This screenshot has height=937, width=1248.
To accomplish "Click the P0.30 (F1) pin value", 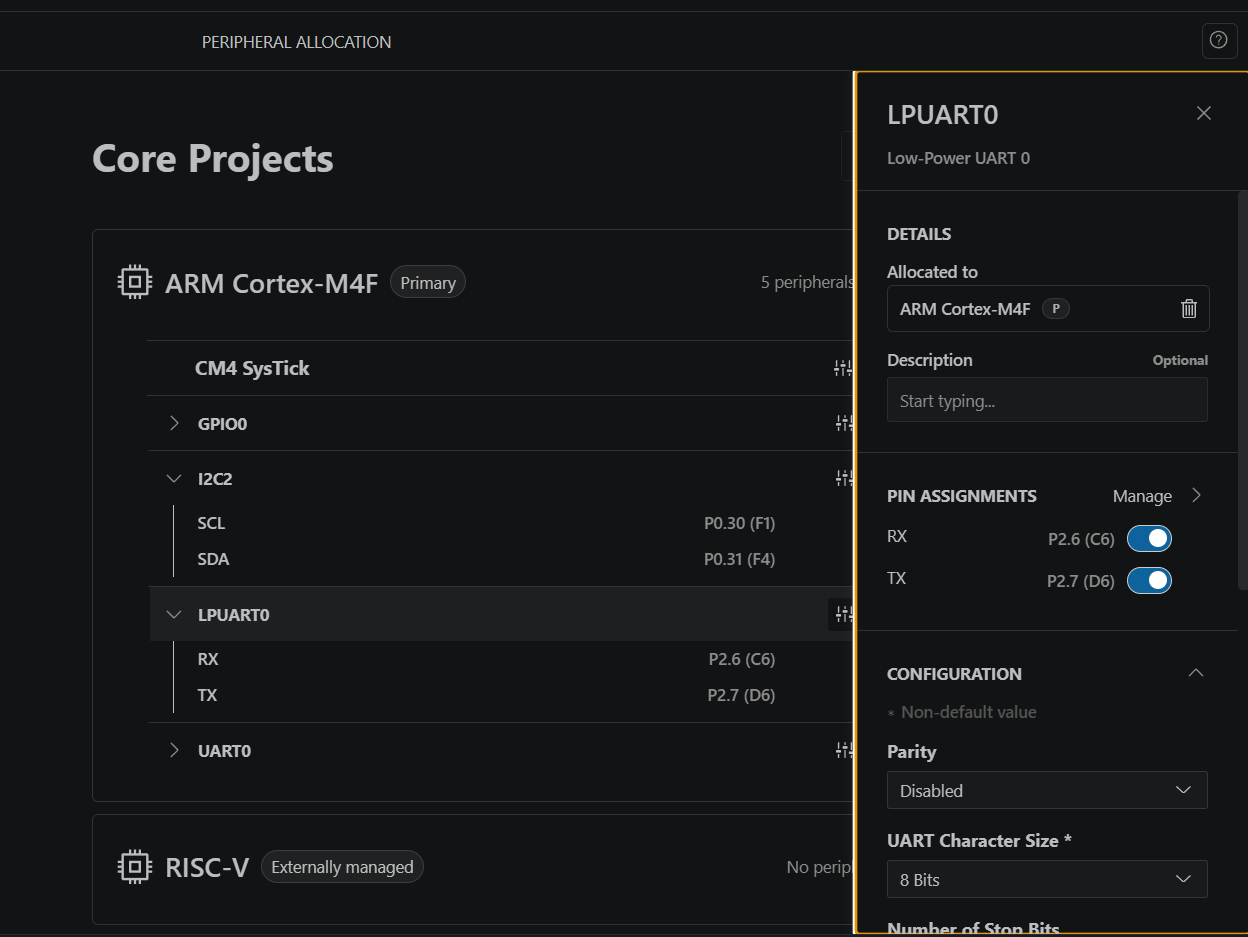I will tap(739, 523).
